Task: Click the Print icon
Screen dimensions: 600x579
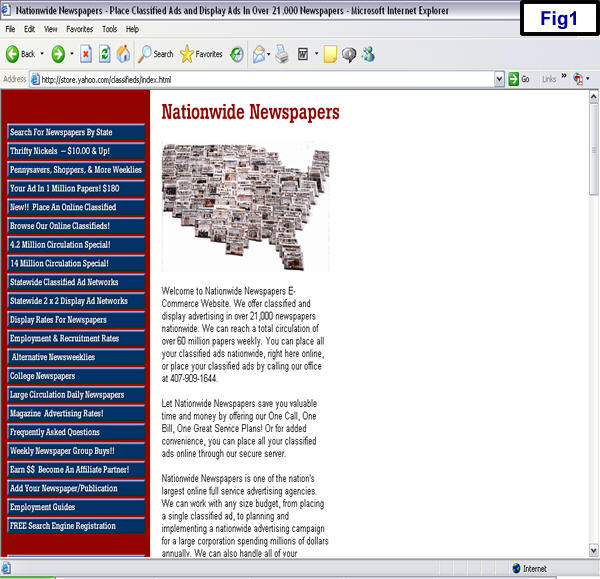Action: [x=282, y=54]
